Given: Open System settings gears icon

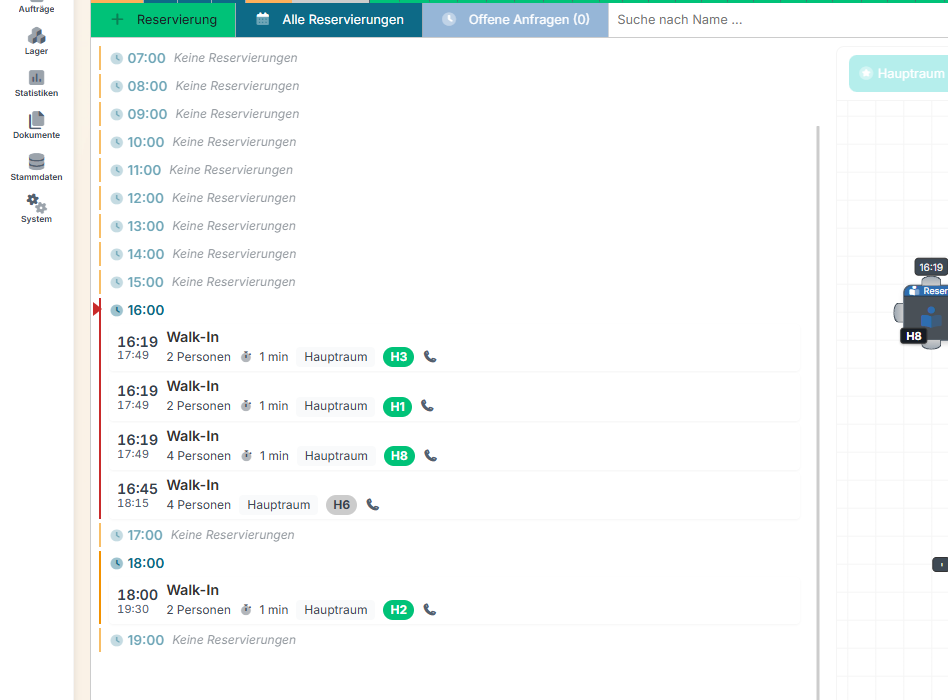Looking at the screenshot, I should [36, 203].
